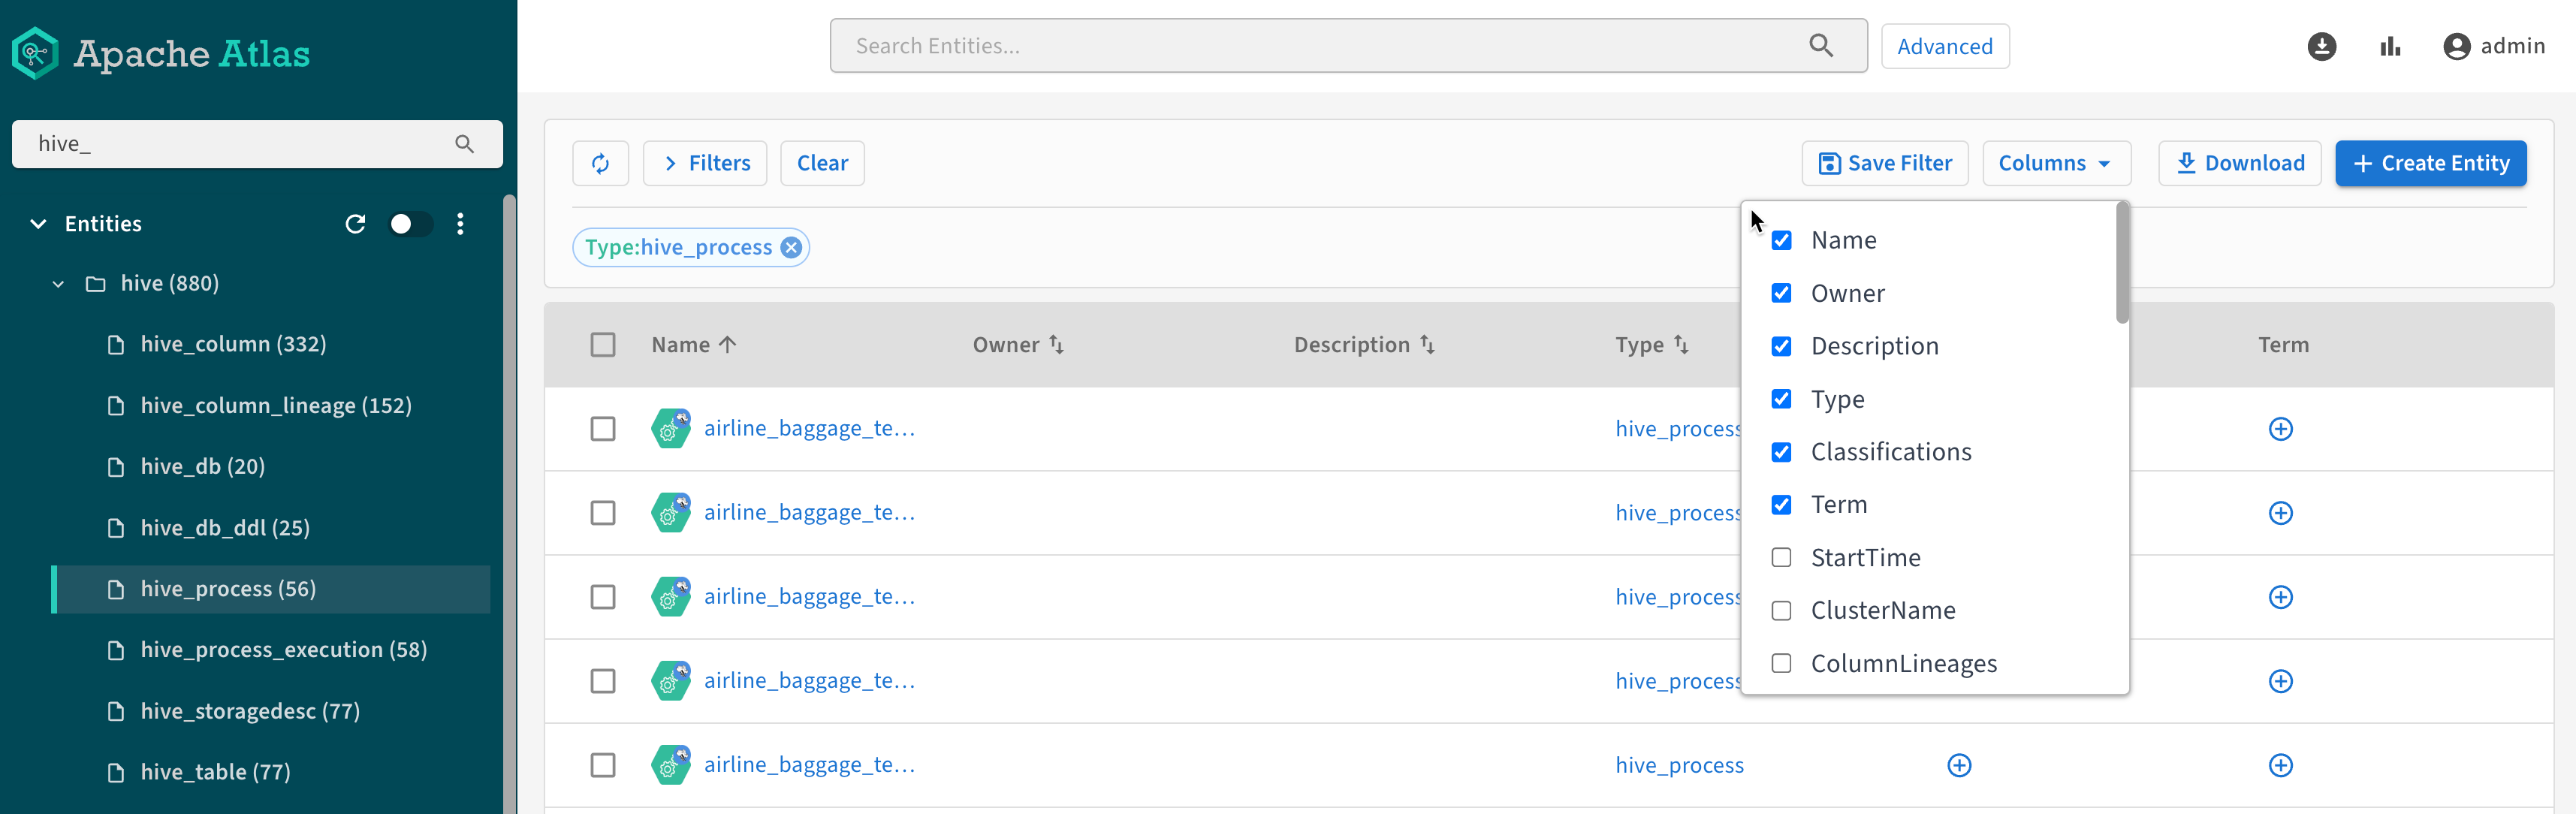Click the refresh results icon button
The width and height of the screenshot is (2576, 814).
600,163
